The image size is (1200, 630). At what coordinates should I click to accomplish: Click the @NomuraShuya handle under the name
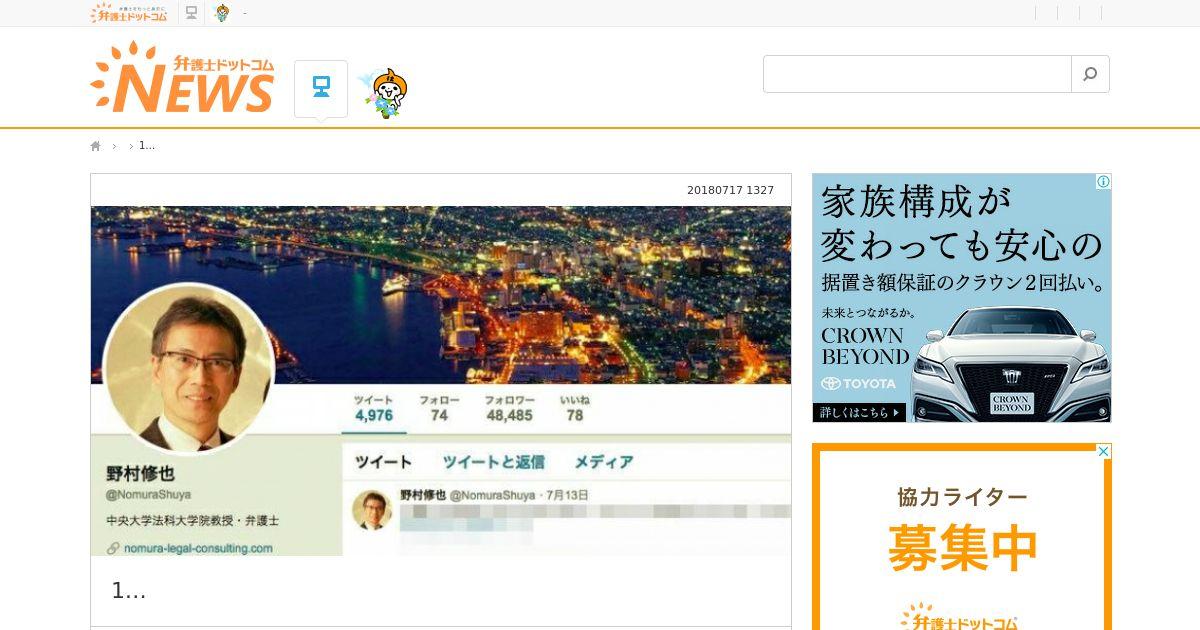[x=148, y=495]
